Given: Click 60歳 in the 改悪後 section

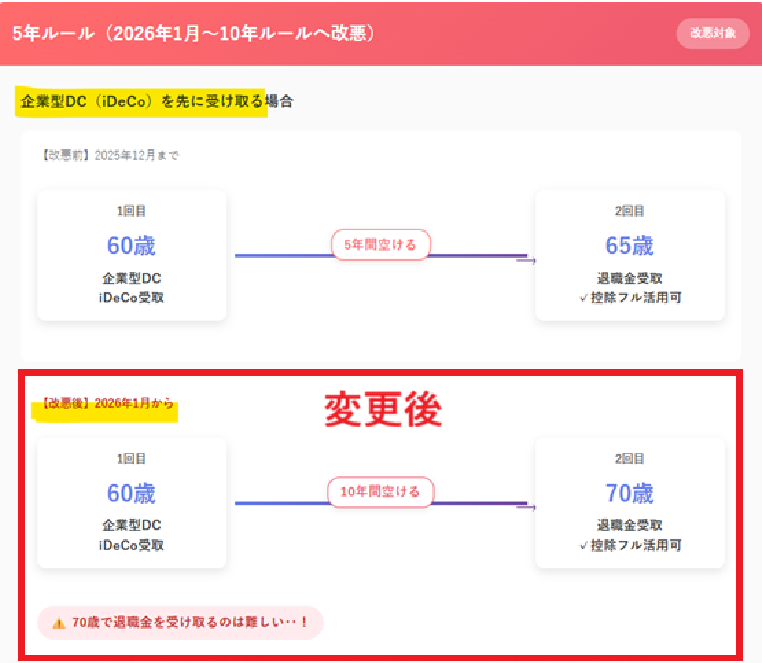Looking at the screenshot, I should coord(131,493).
